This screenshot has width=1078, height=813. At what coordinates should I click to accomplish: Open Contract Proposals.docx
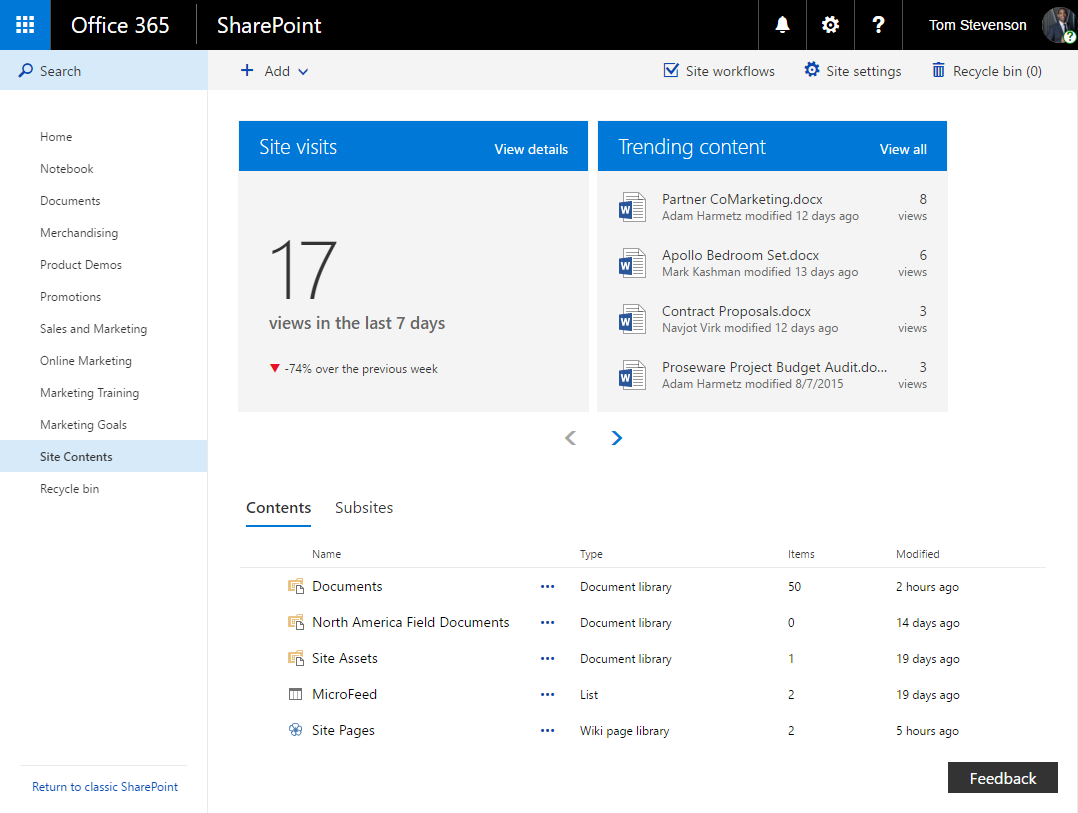[x=736, y=311]
